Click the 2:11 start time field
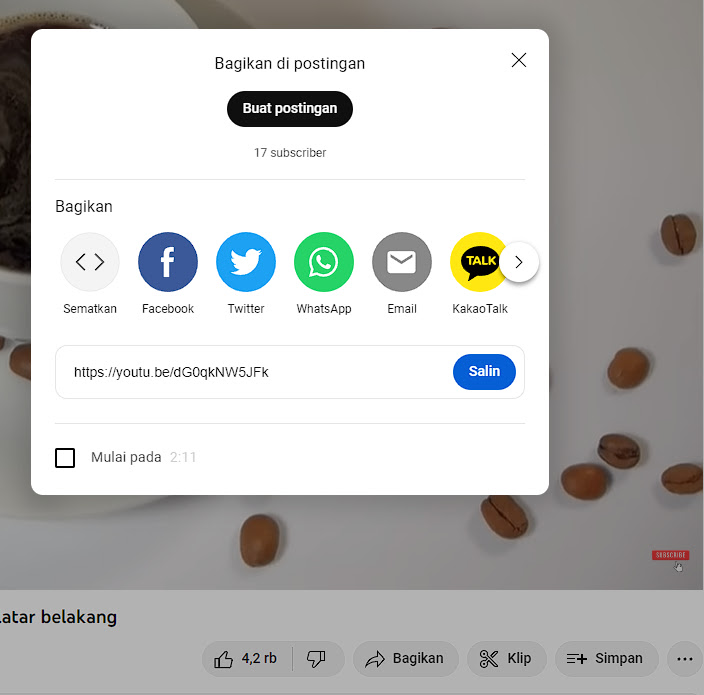Image resolution: width=704 pixels, height=695 pixels. tap(183, 457)
